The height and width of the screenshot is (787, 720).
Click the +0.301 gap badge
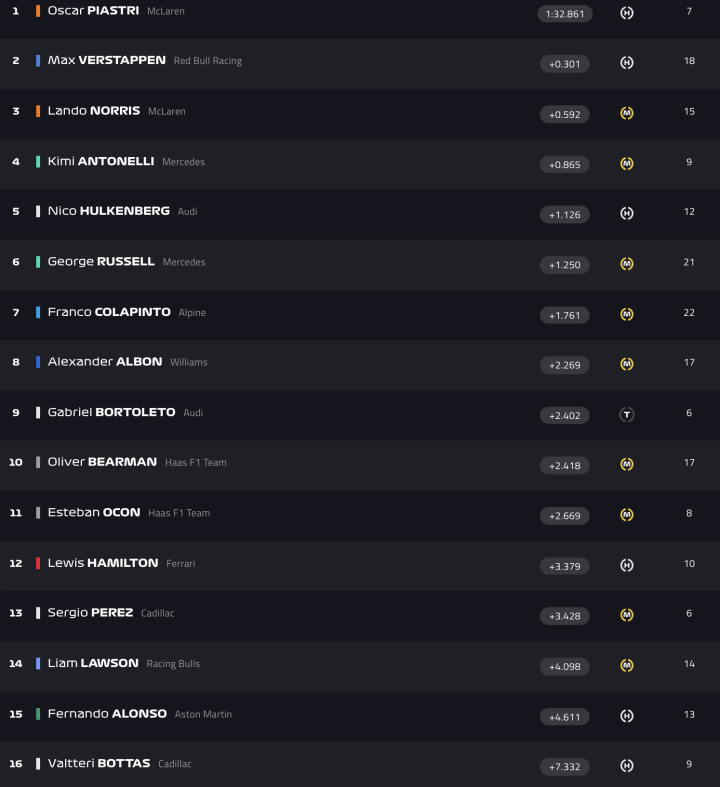pos(565,64)
